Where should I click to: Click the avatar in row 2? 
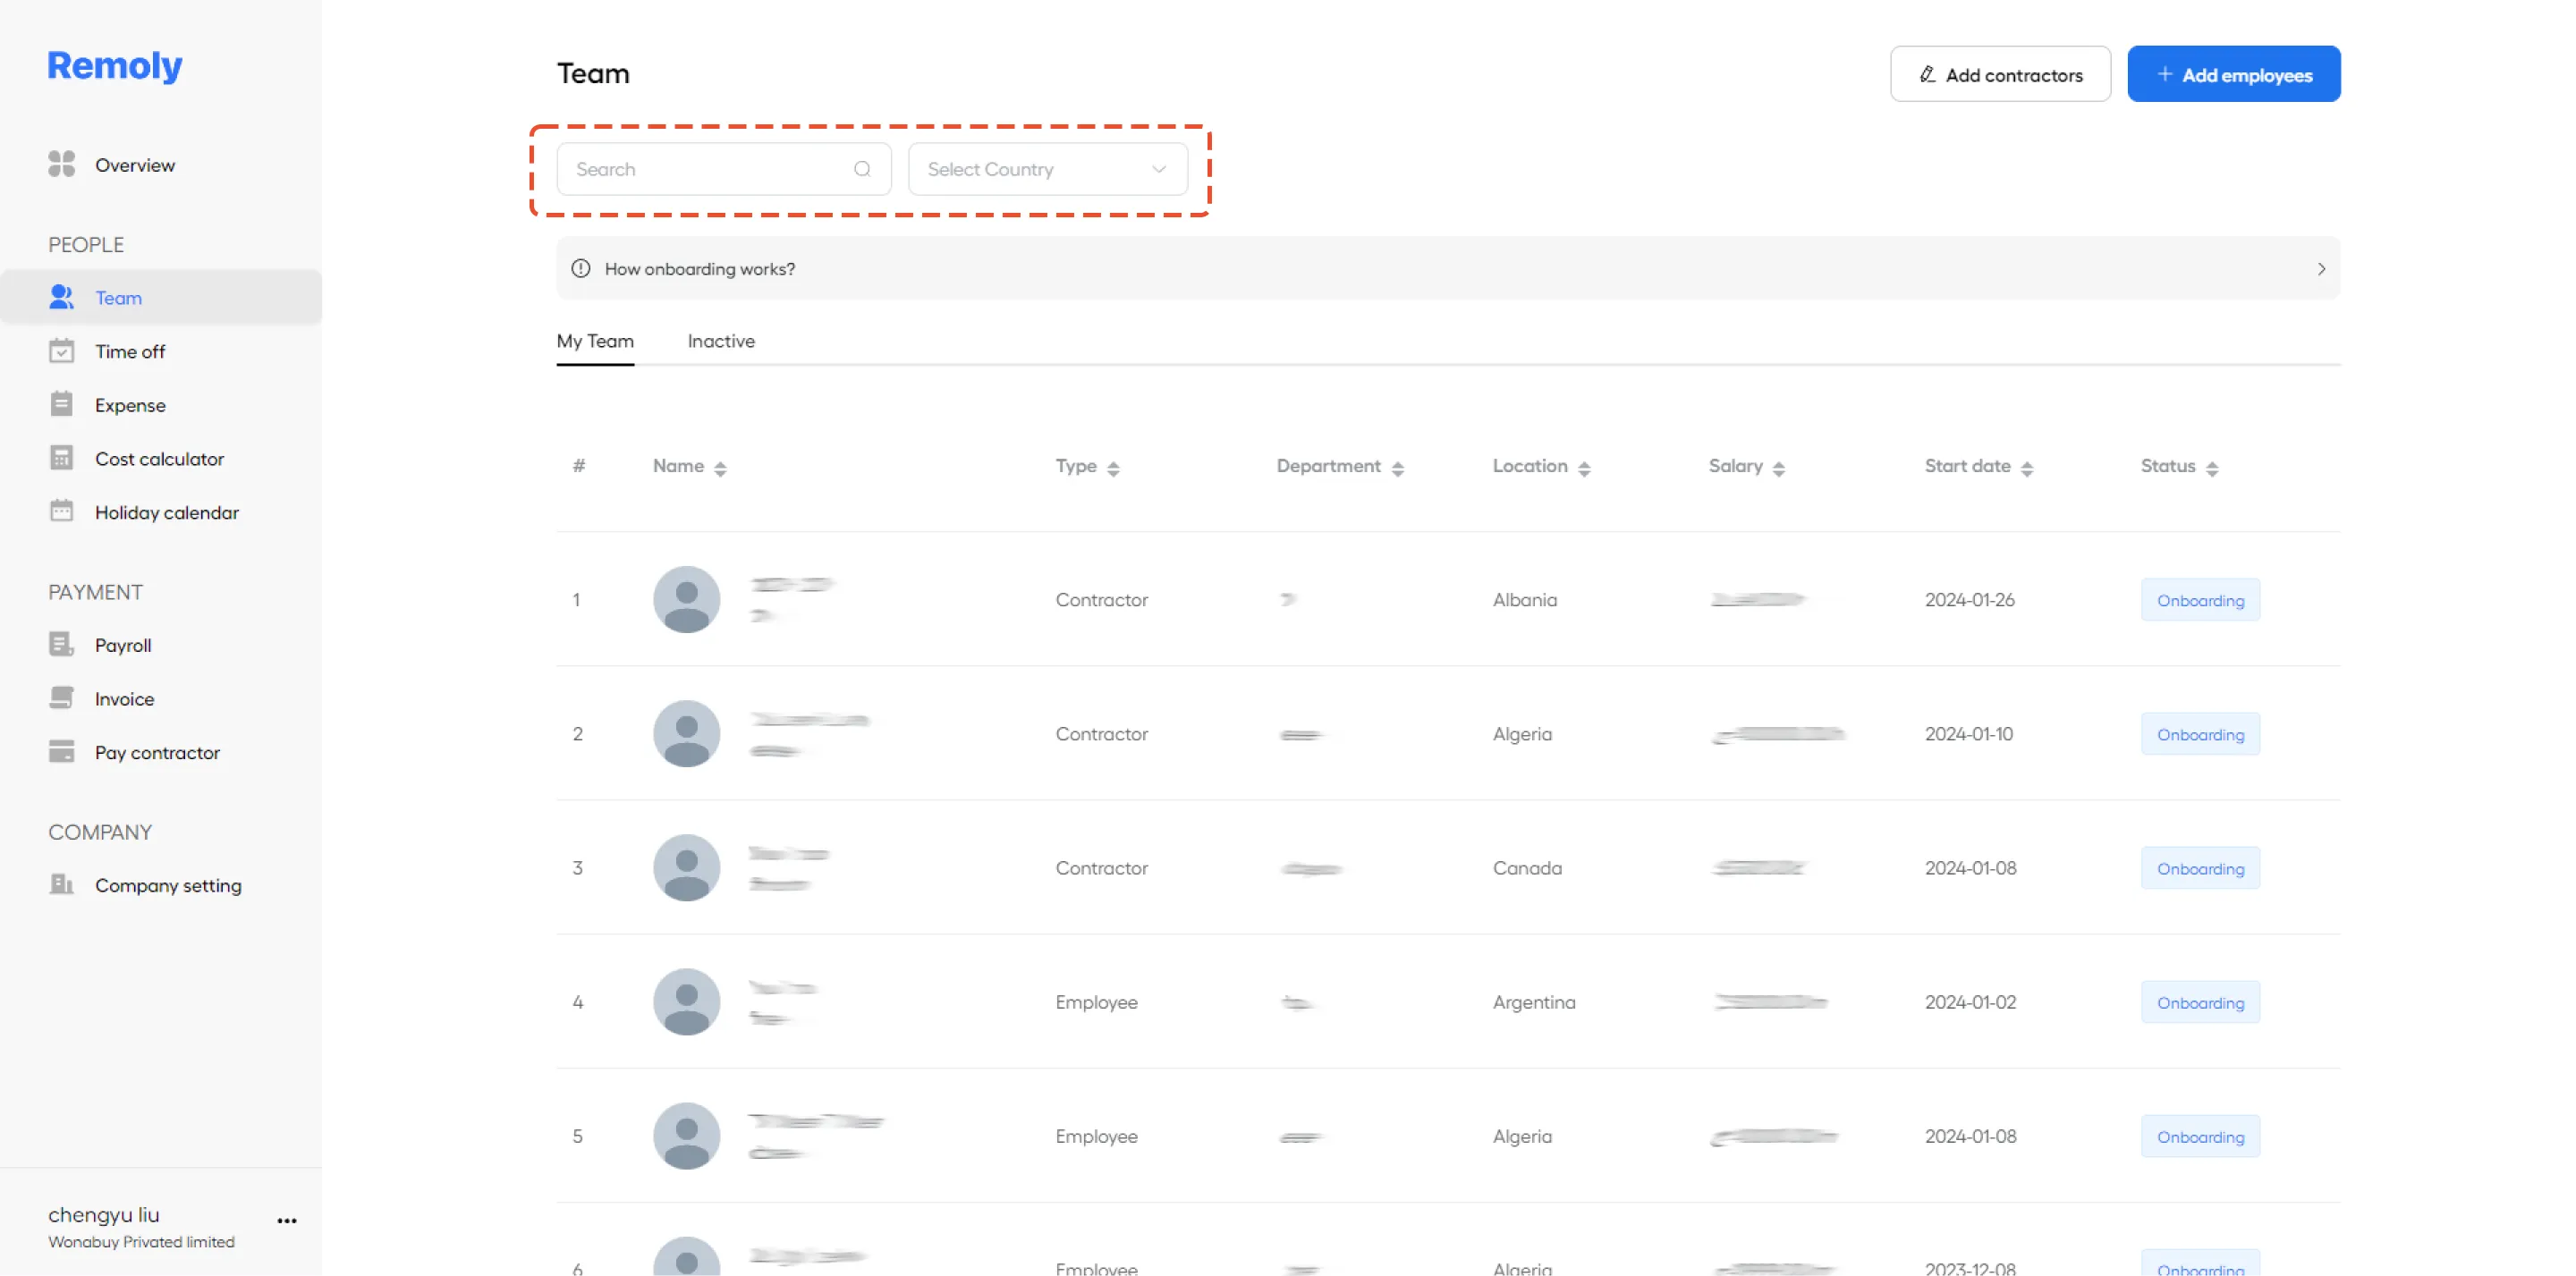[687, 733]
